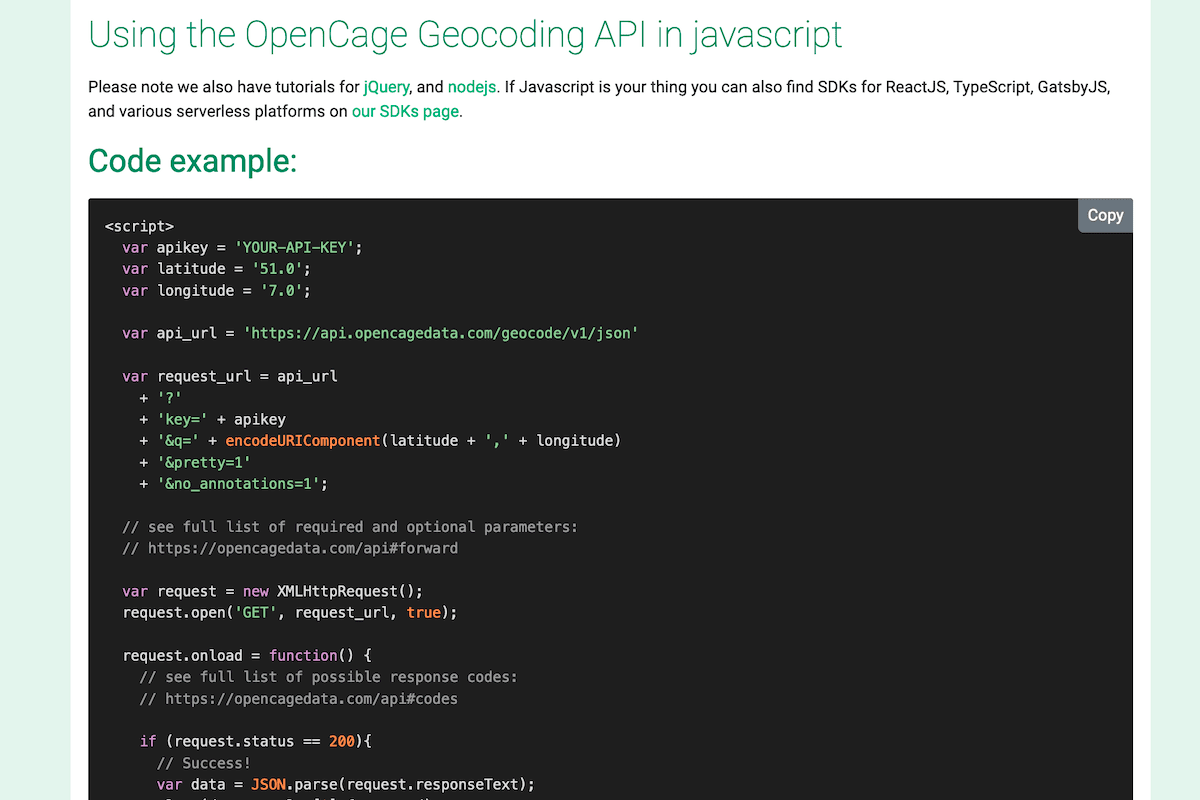Click the 'var request_url = api_url' line
Viewport: 1200px width, 800px height.
click(230, 376)
